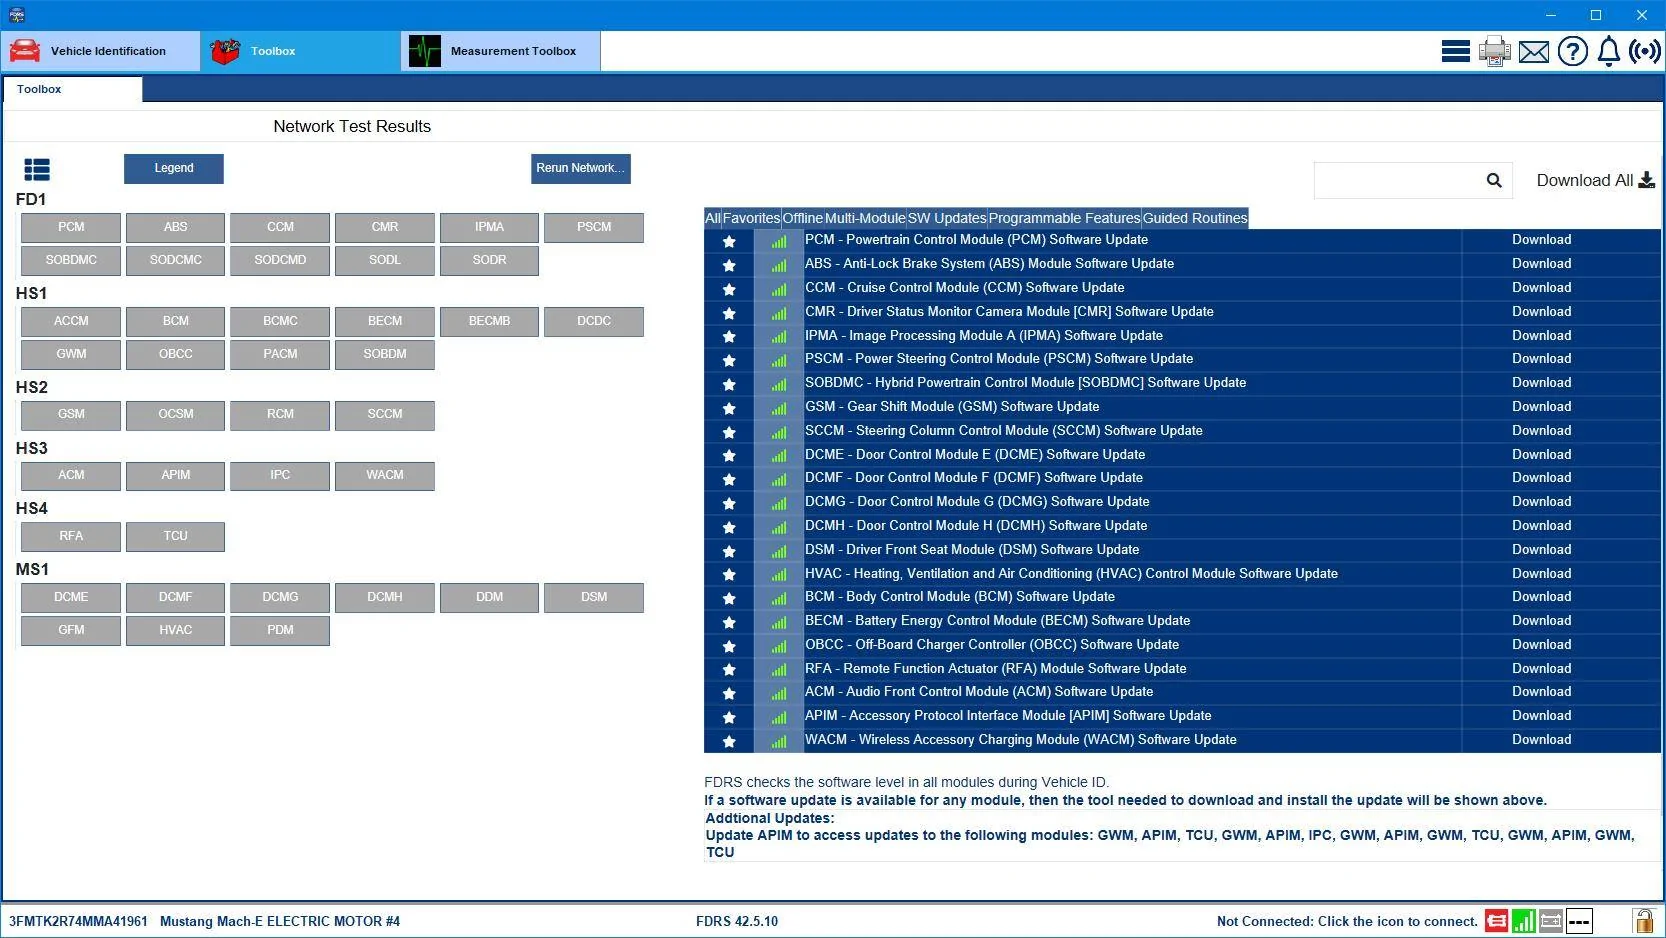
Task: Toggle favorite star for OBCC Software Update
Action: pos(729,646)
